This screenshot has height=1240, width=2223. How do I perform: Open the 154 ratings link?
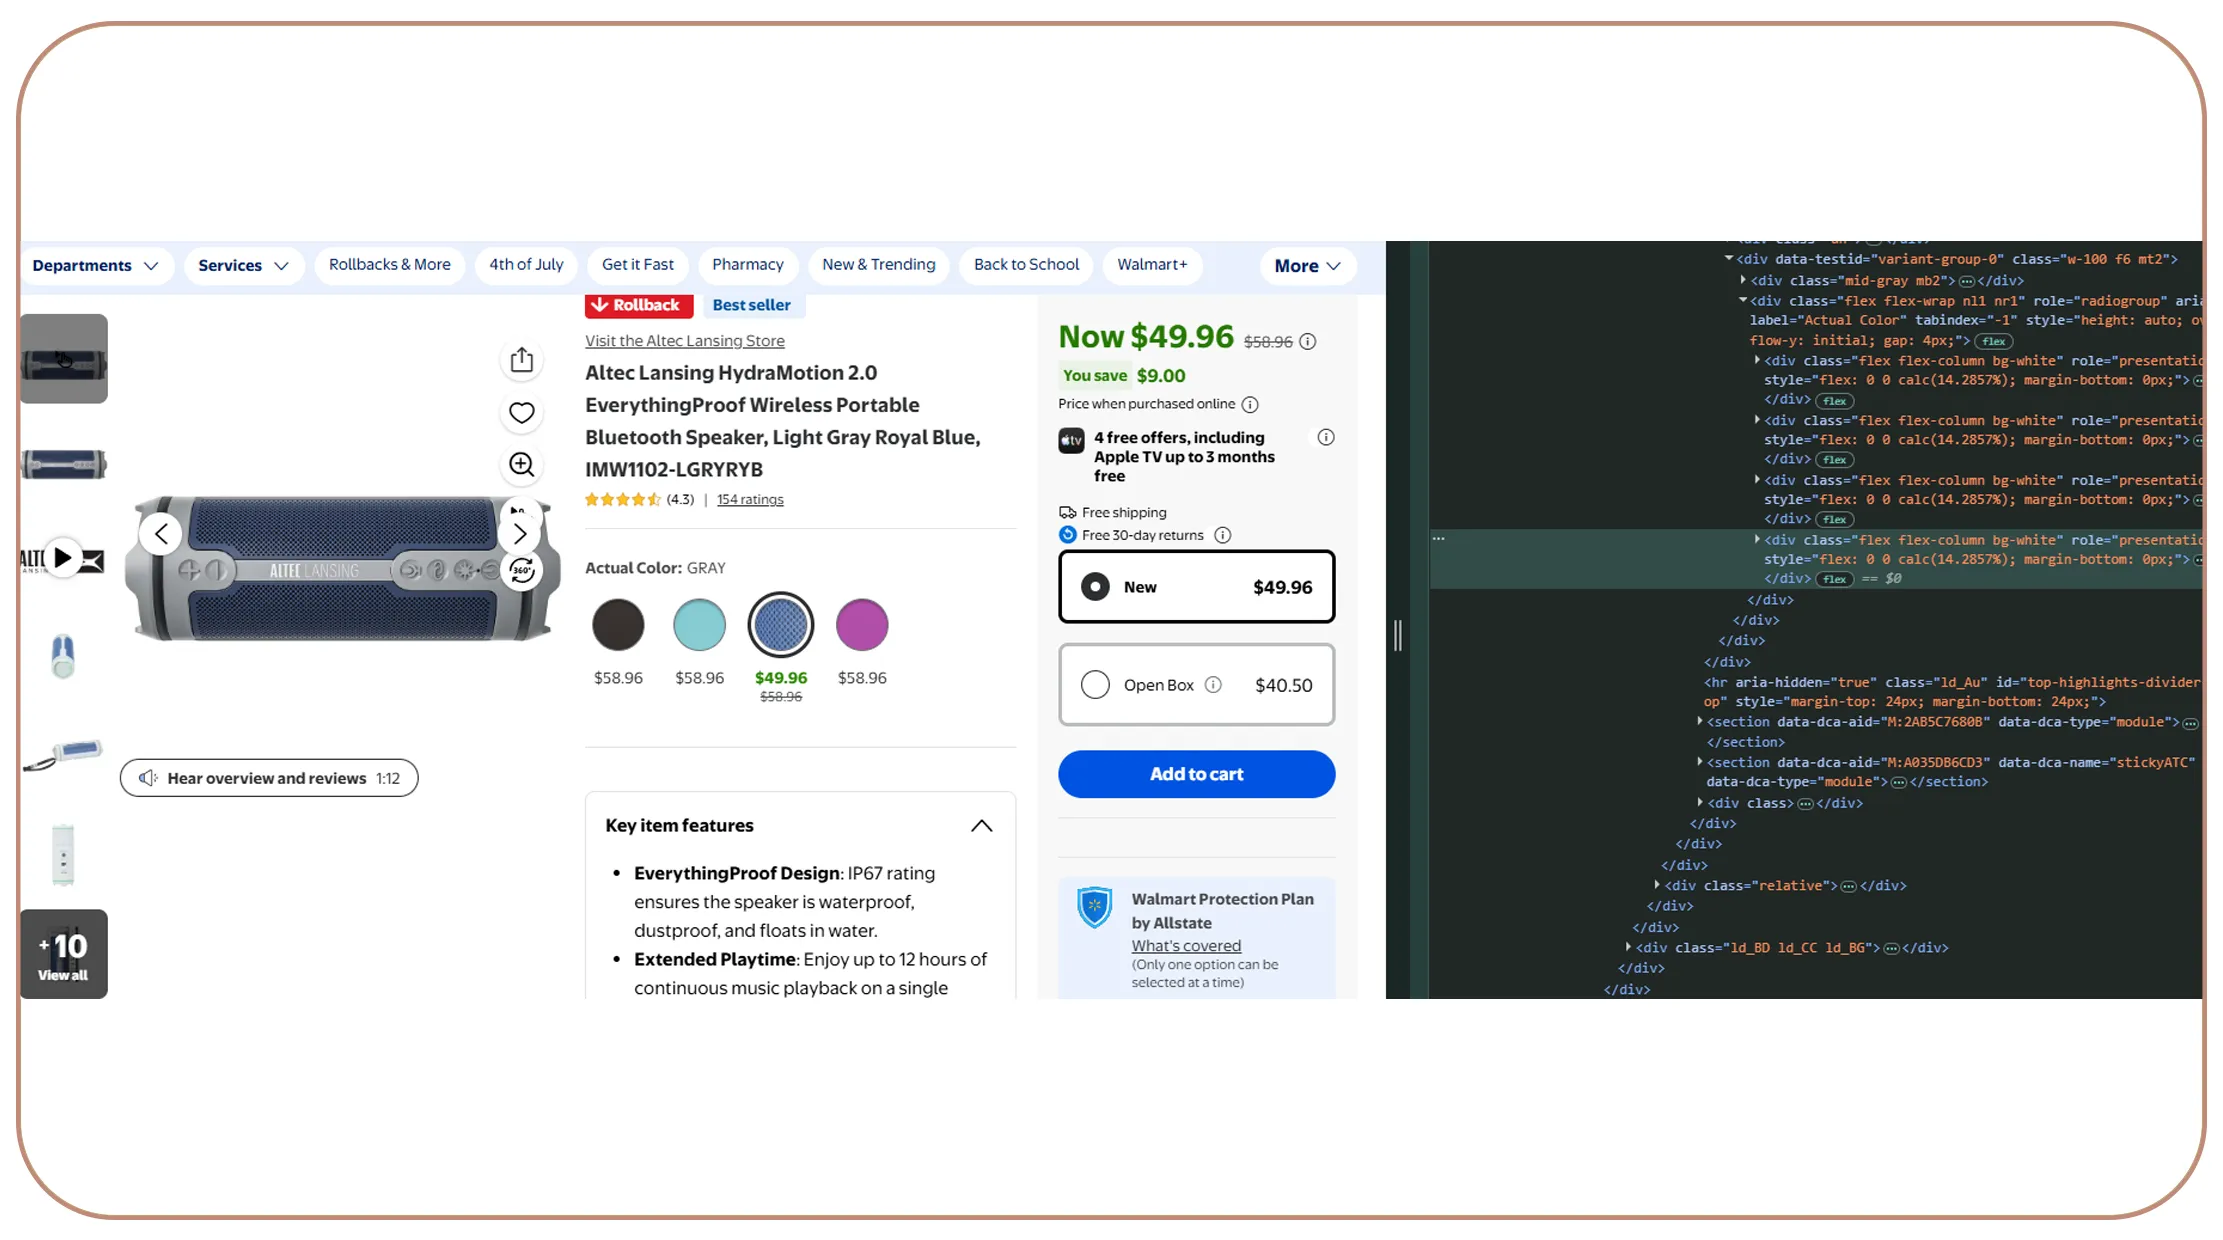pyautogui.click(x=750, y=500)
